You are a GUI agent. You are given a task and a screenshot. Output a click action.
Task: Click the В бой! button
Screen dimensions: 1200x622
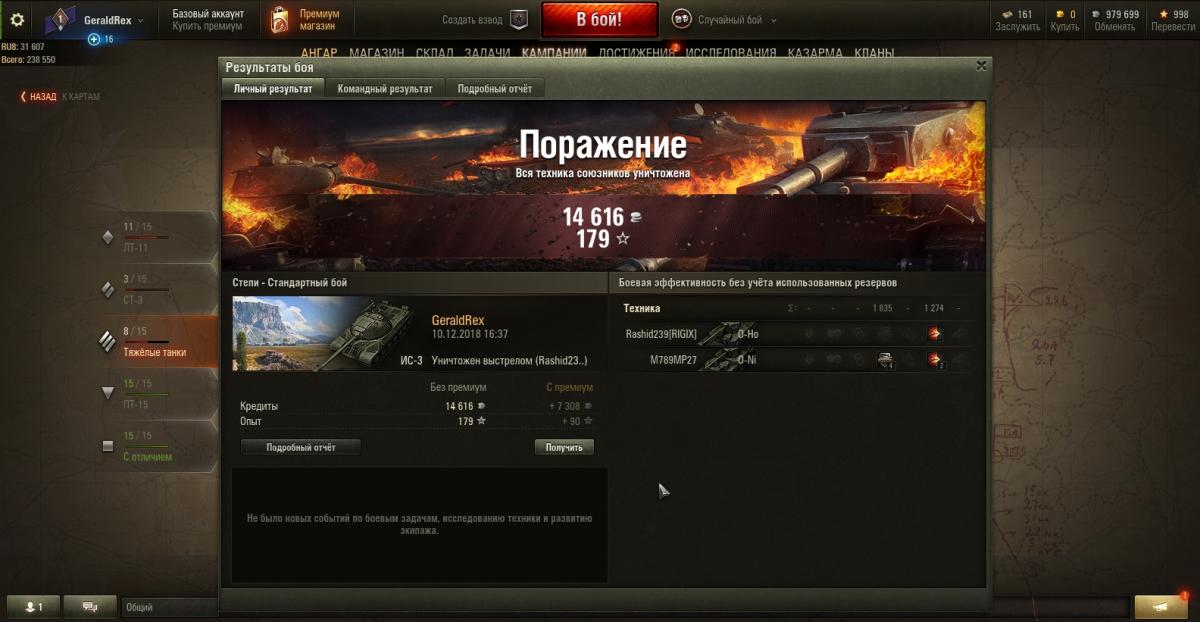599,19
